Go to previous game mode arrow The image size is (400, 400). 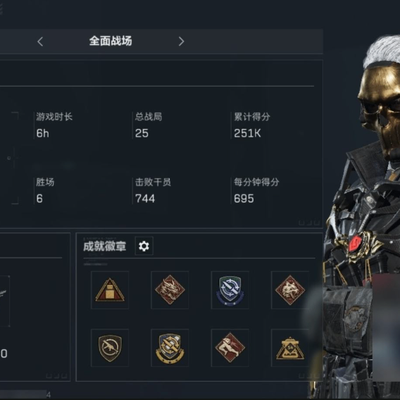tap(40, 42)
